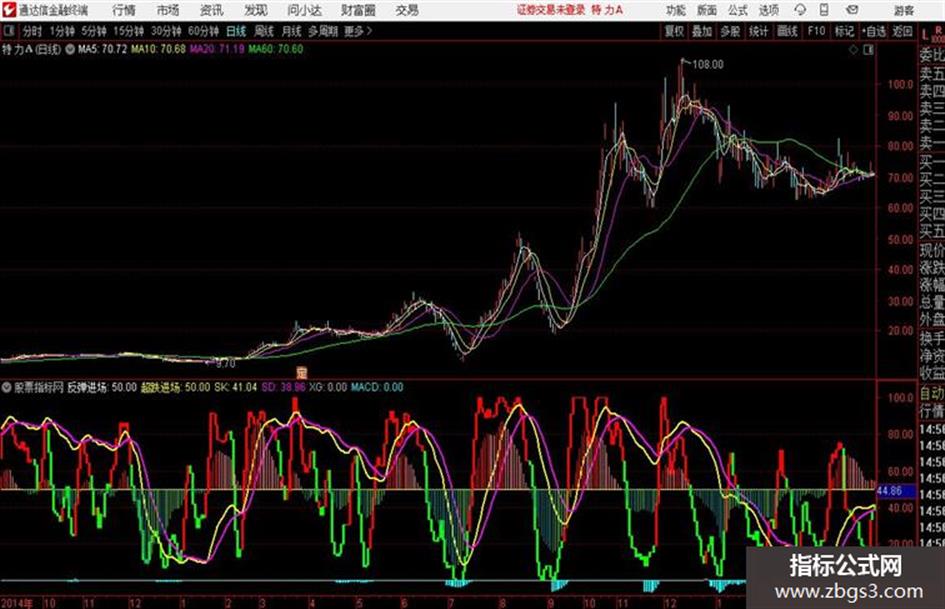Click the 多股 multi-stock button

tap(730, 31)
